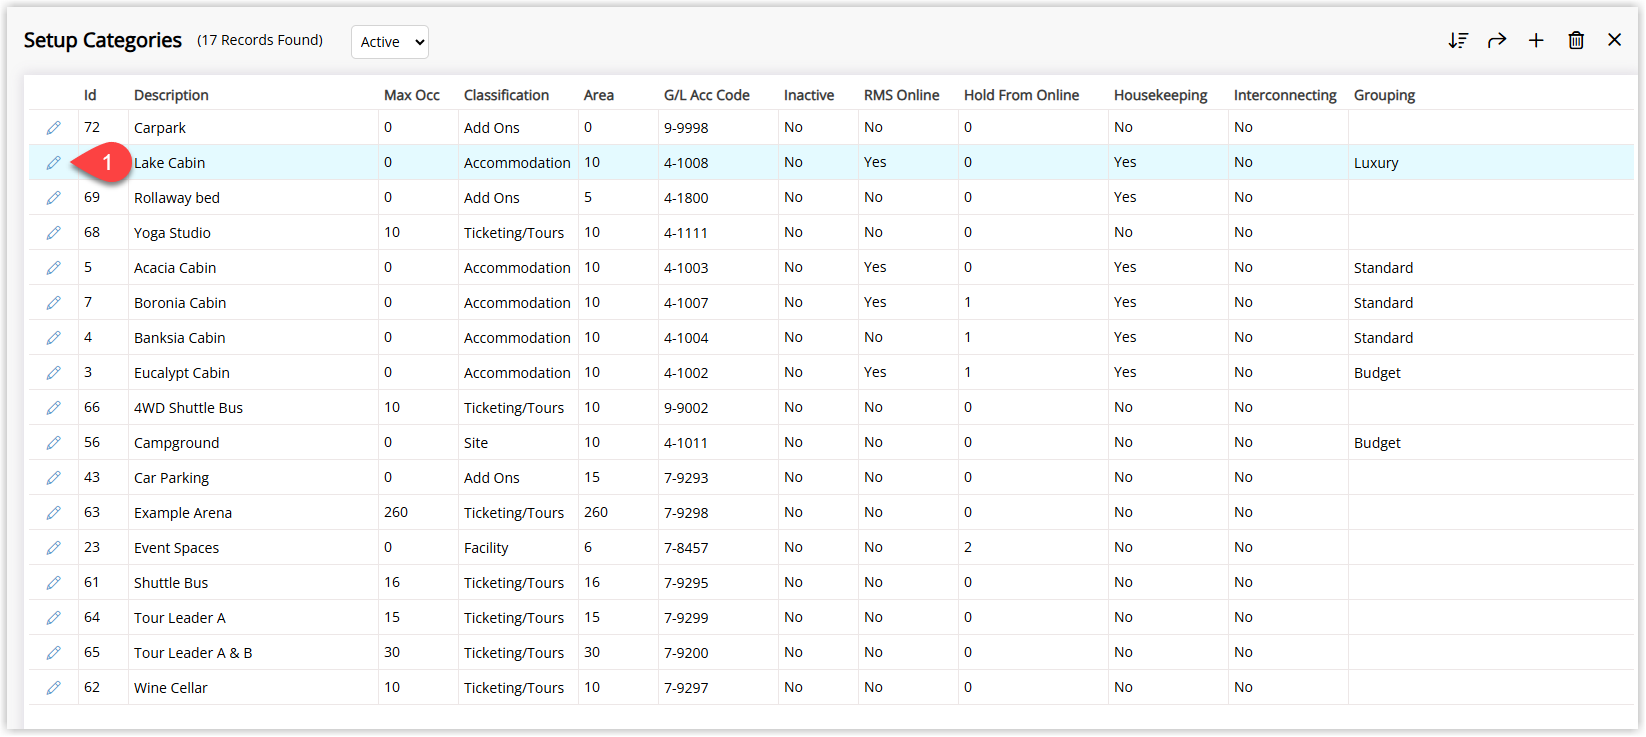Edit the Tour Leader A & B pencil icon
Screen dimensions: 1646x737
(x=54, y=653)
